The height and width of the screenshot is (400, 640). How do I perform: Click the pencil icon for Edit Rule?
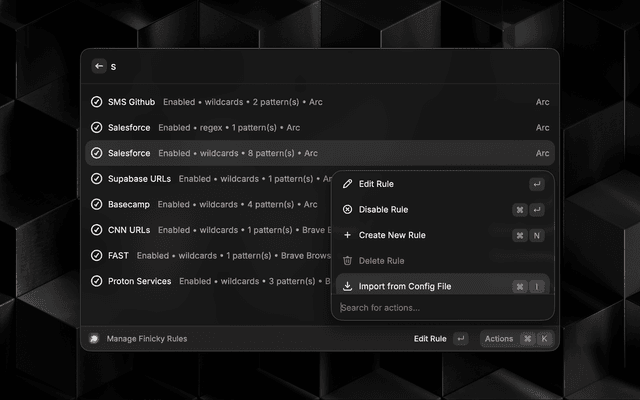(x=347, y=184)
